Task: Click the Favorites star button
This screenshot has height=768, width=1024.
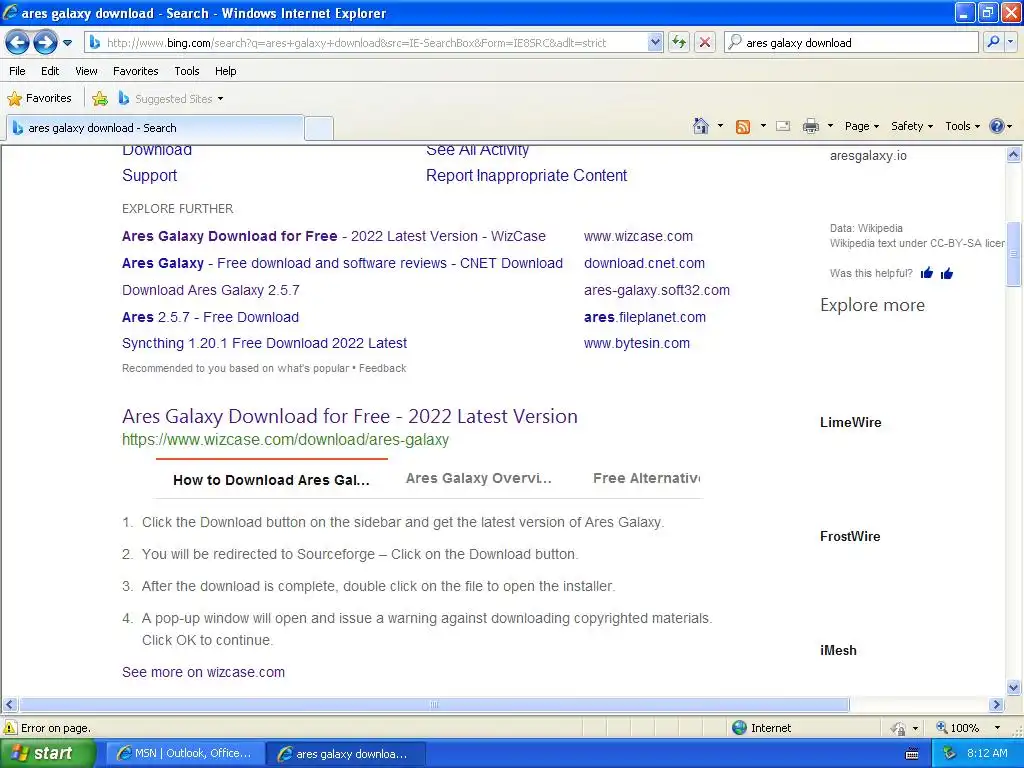Action: click(x=39, y=98)
